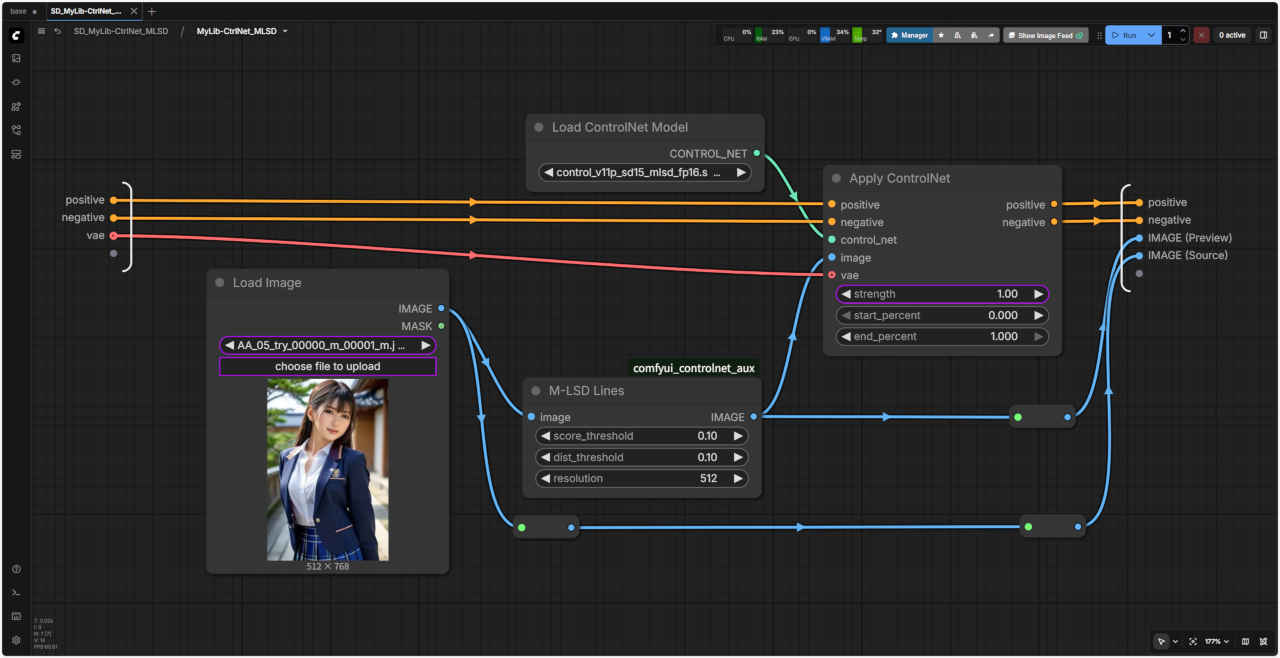Image resolution: width=1280 pixels, height=658 pixels.
Task: Click the undo back arrow icon
Action: 58,32
